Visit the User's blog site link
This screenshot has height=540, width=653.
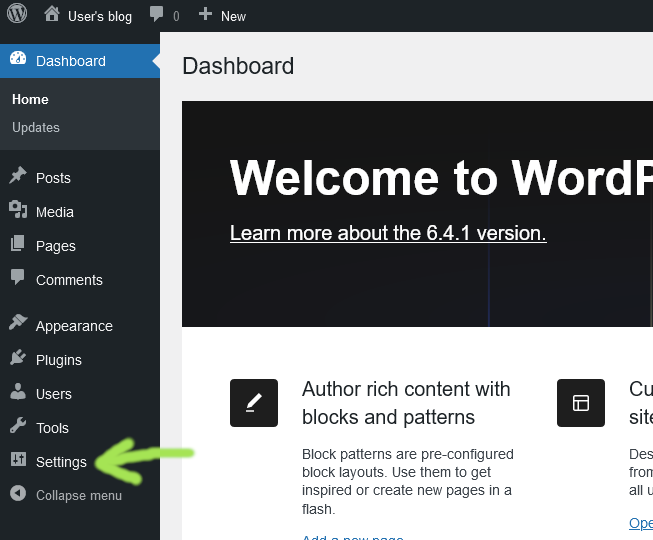click(x=100, y=16)
